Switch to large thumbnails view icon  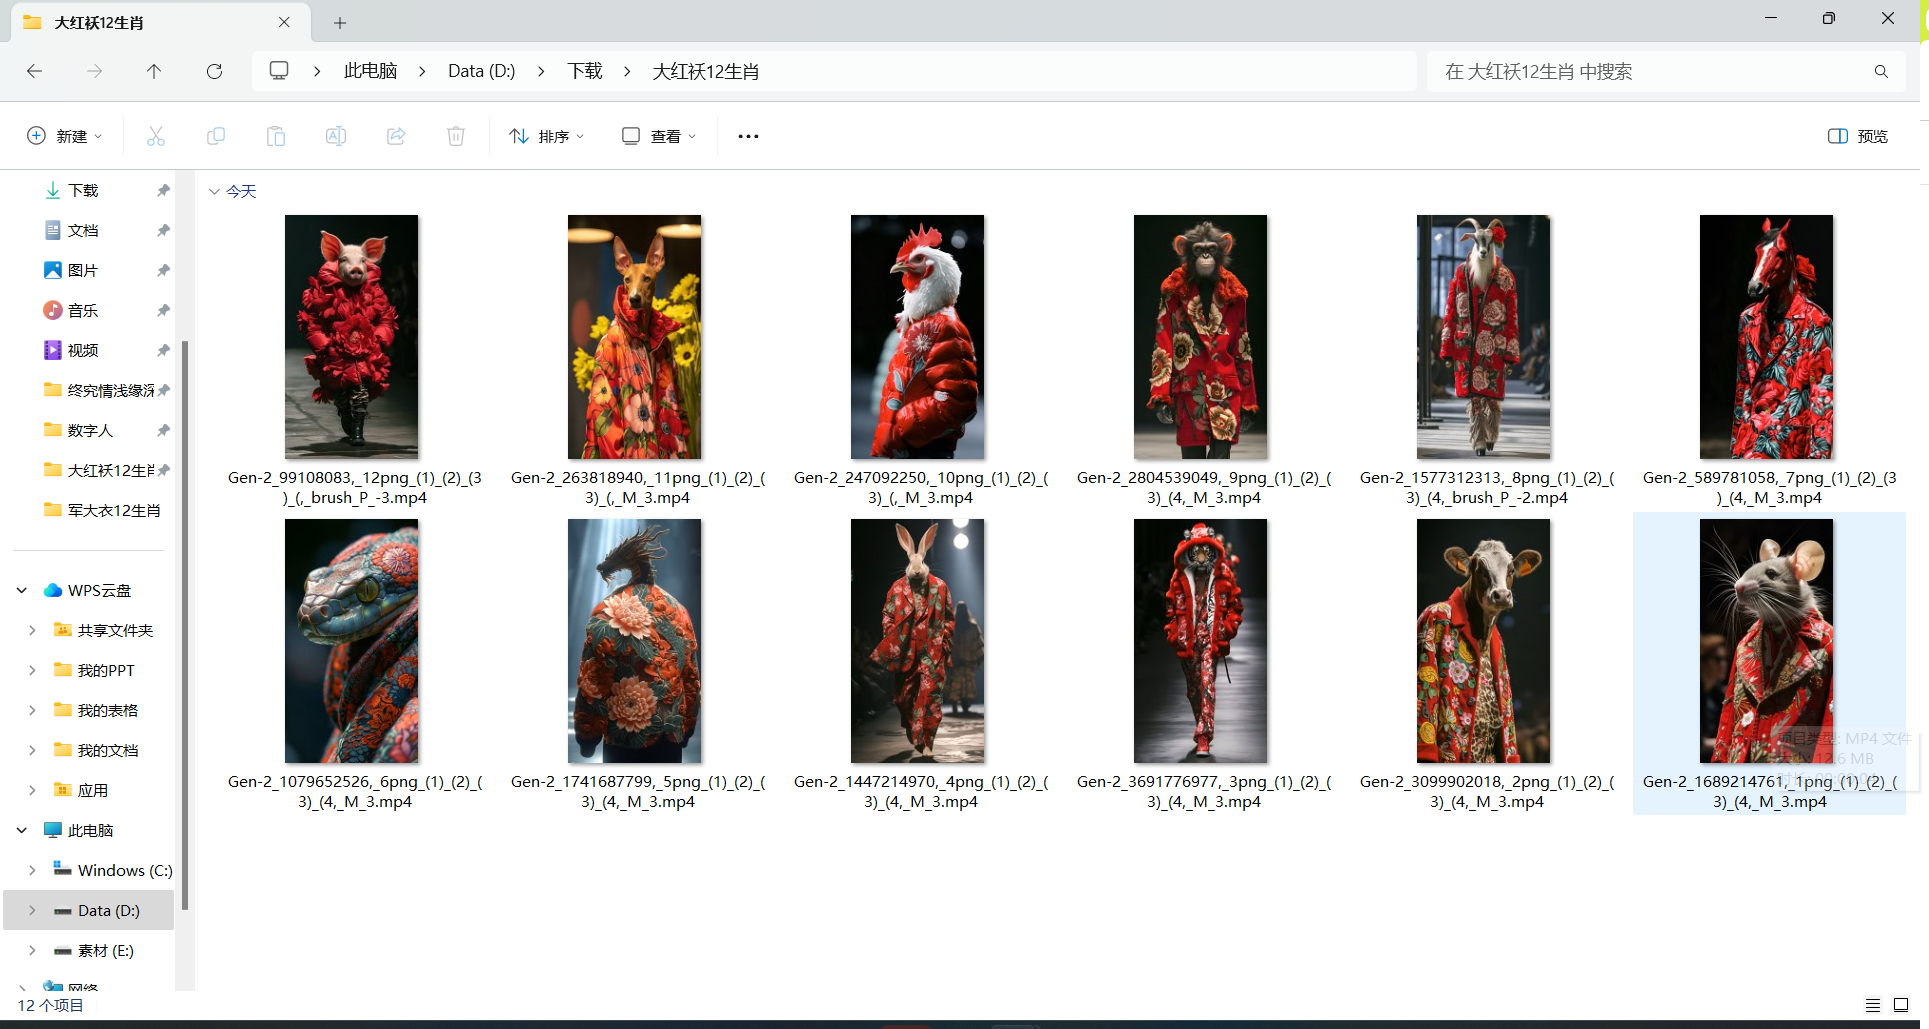[1901, 1005]
